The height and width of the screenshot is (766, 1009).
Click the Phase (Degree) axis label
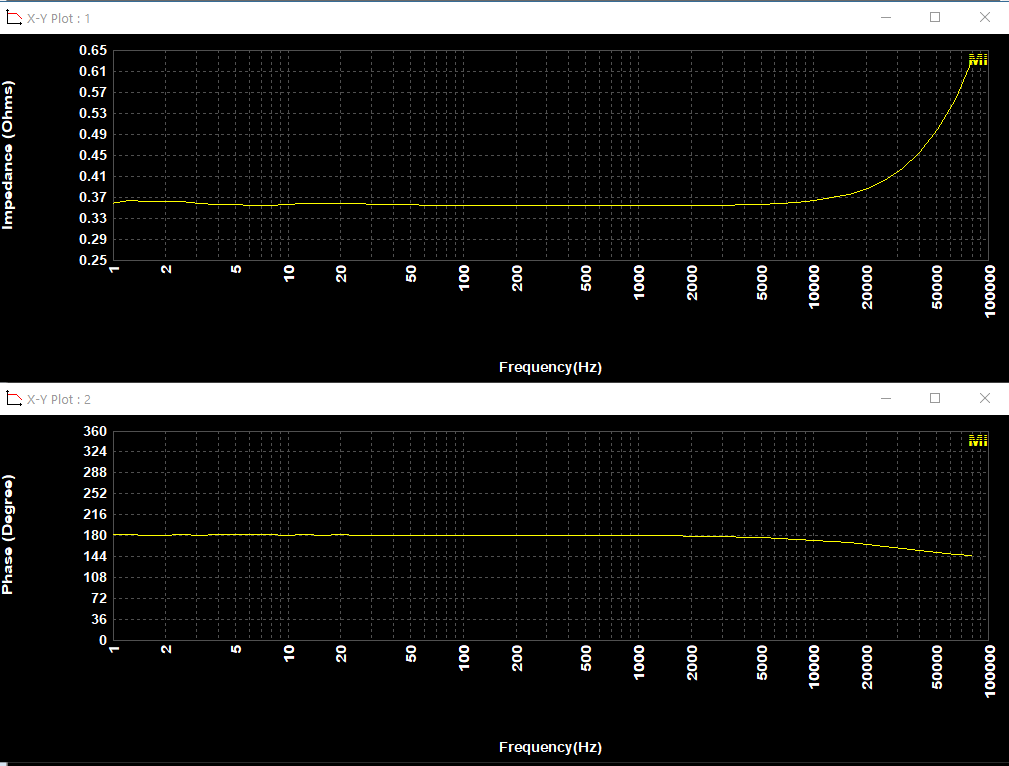click(9, 530)
